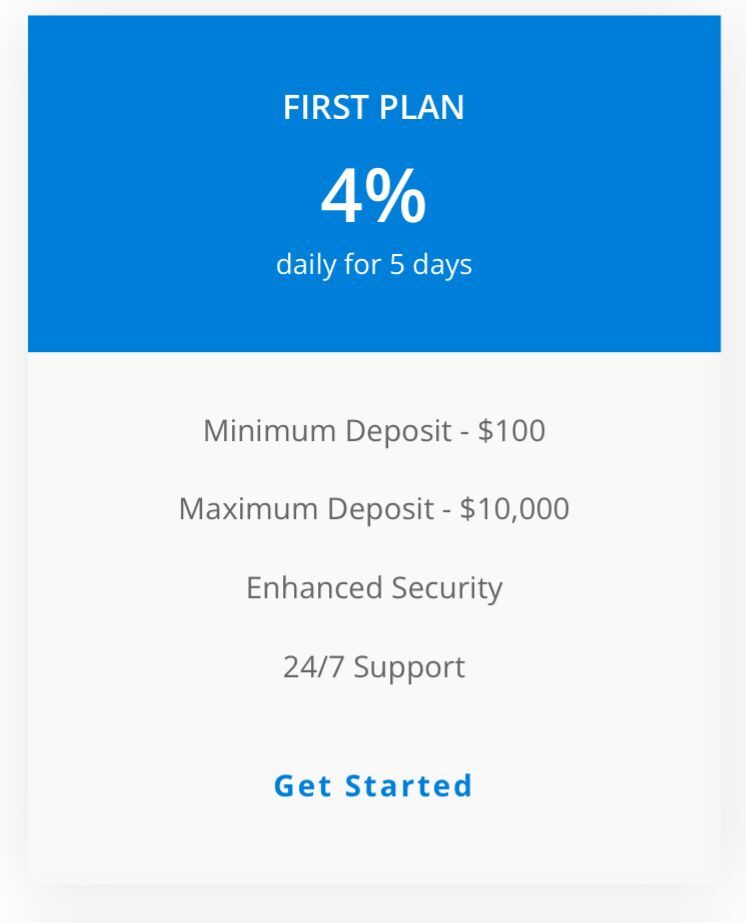Click the word 'Get' in the link
This screenshot has height=923, width=746.
303,786
